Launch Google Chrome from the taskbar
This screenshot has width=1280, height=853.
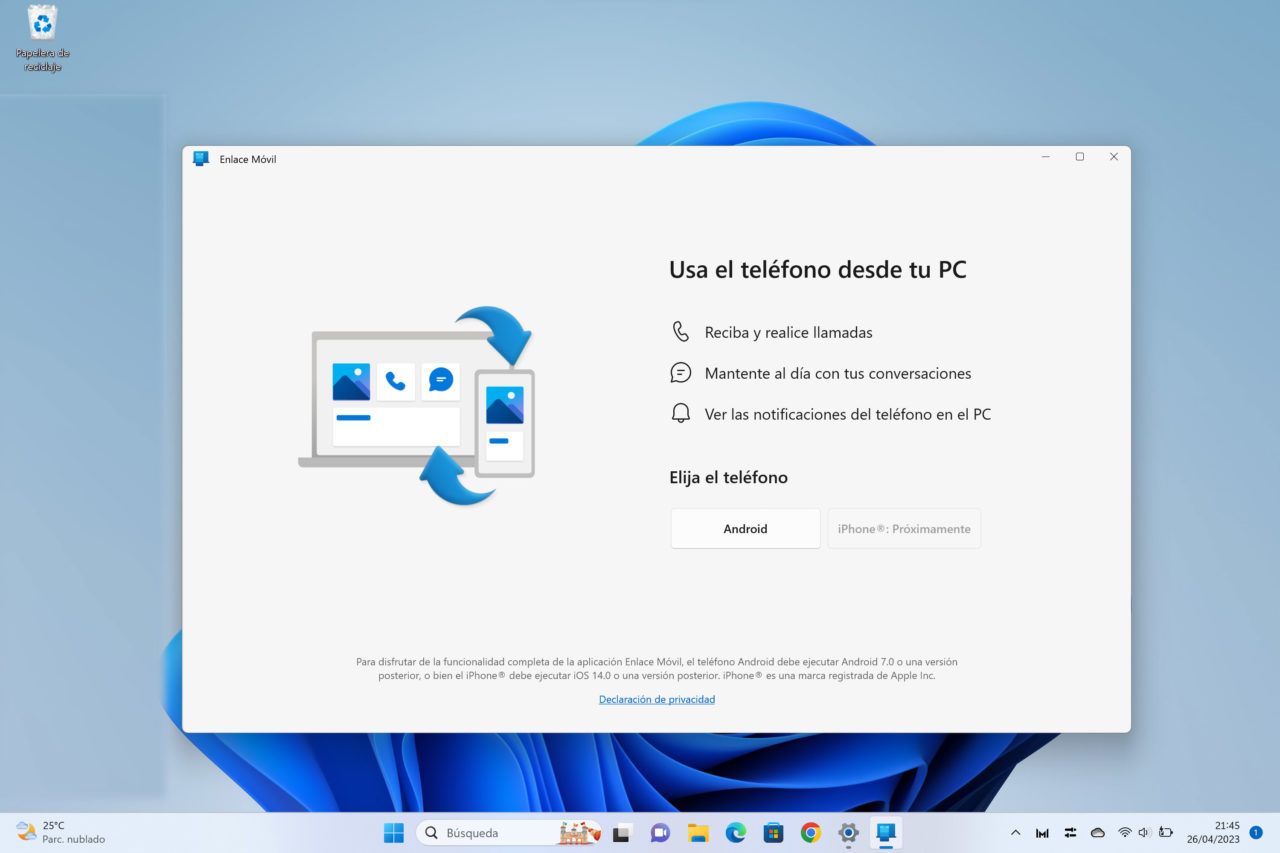(811, 832)
